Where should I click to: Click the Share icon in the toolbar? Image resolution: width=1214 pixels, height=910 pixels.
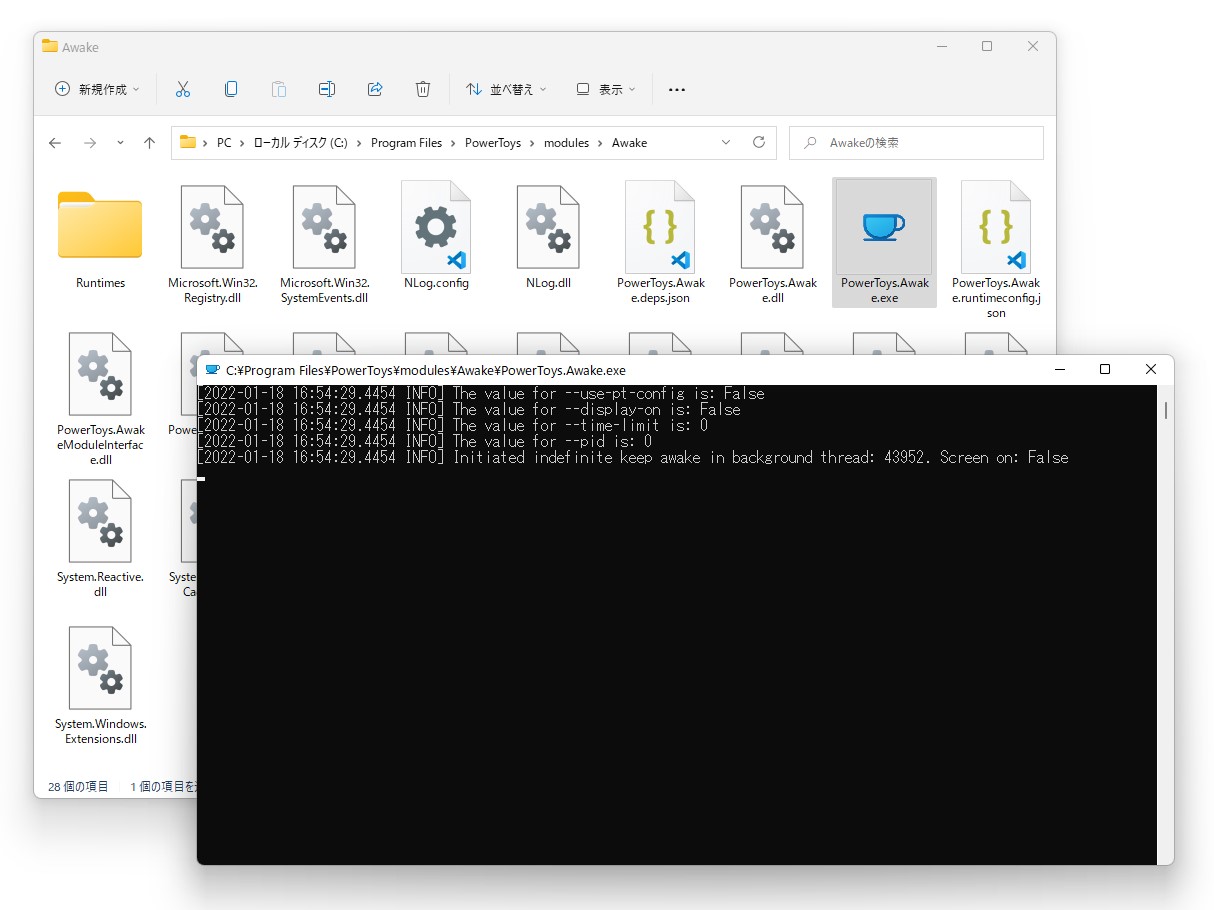coord(375,89)
